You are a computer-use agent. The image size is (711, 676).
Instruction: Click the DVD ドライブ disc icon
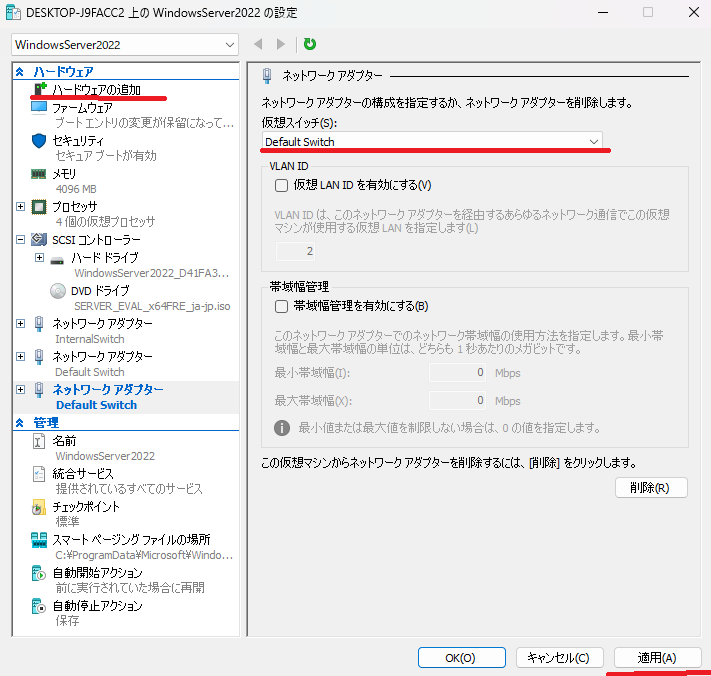coord(58,291)
